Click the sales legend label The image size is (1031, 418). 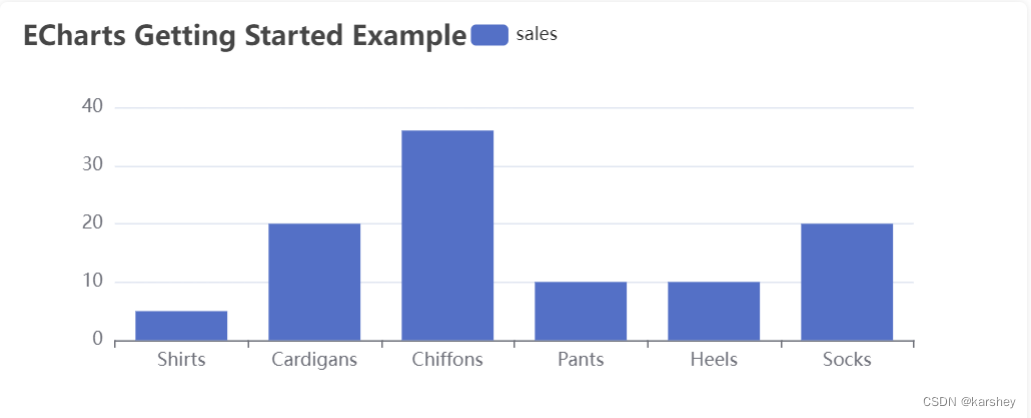click(x=536, y=34)
